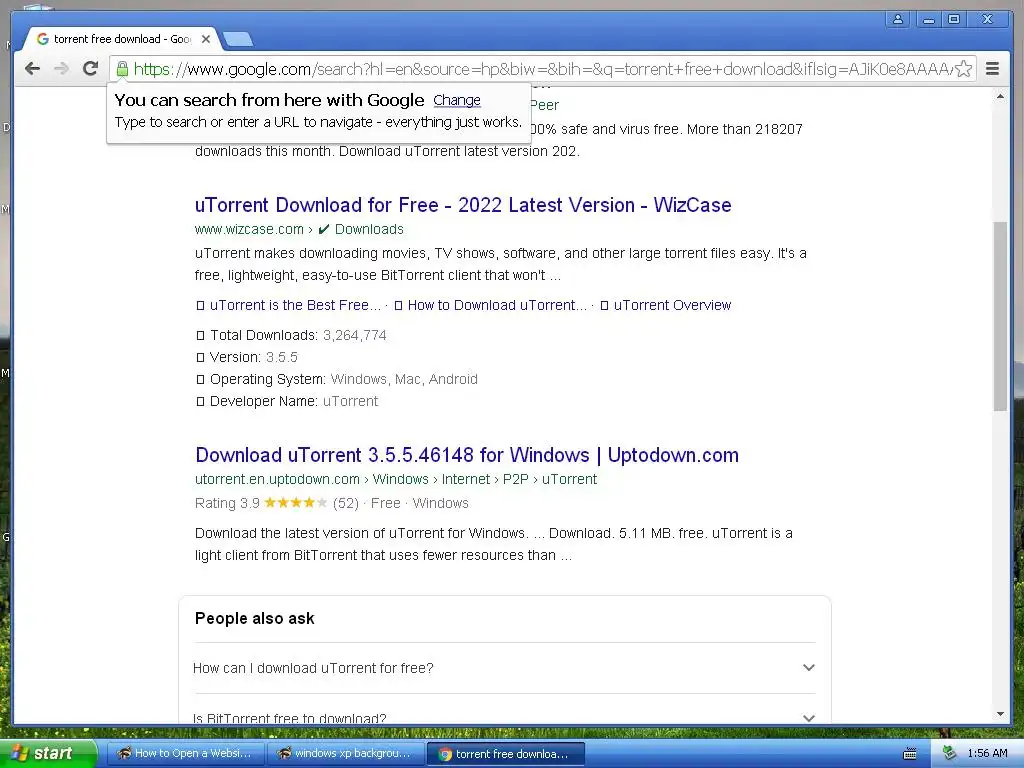Bookmark this page with the star icon

pyautogui.click(x=963, y=69)
